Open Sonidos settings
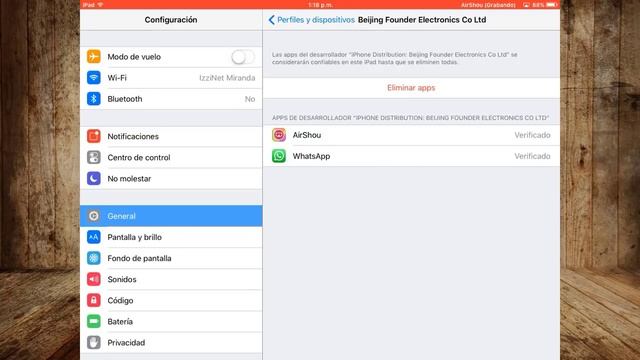Viewport: 640px width, 360px height. 171,279
